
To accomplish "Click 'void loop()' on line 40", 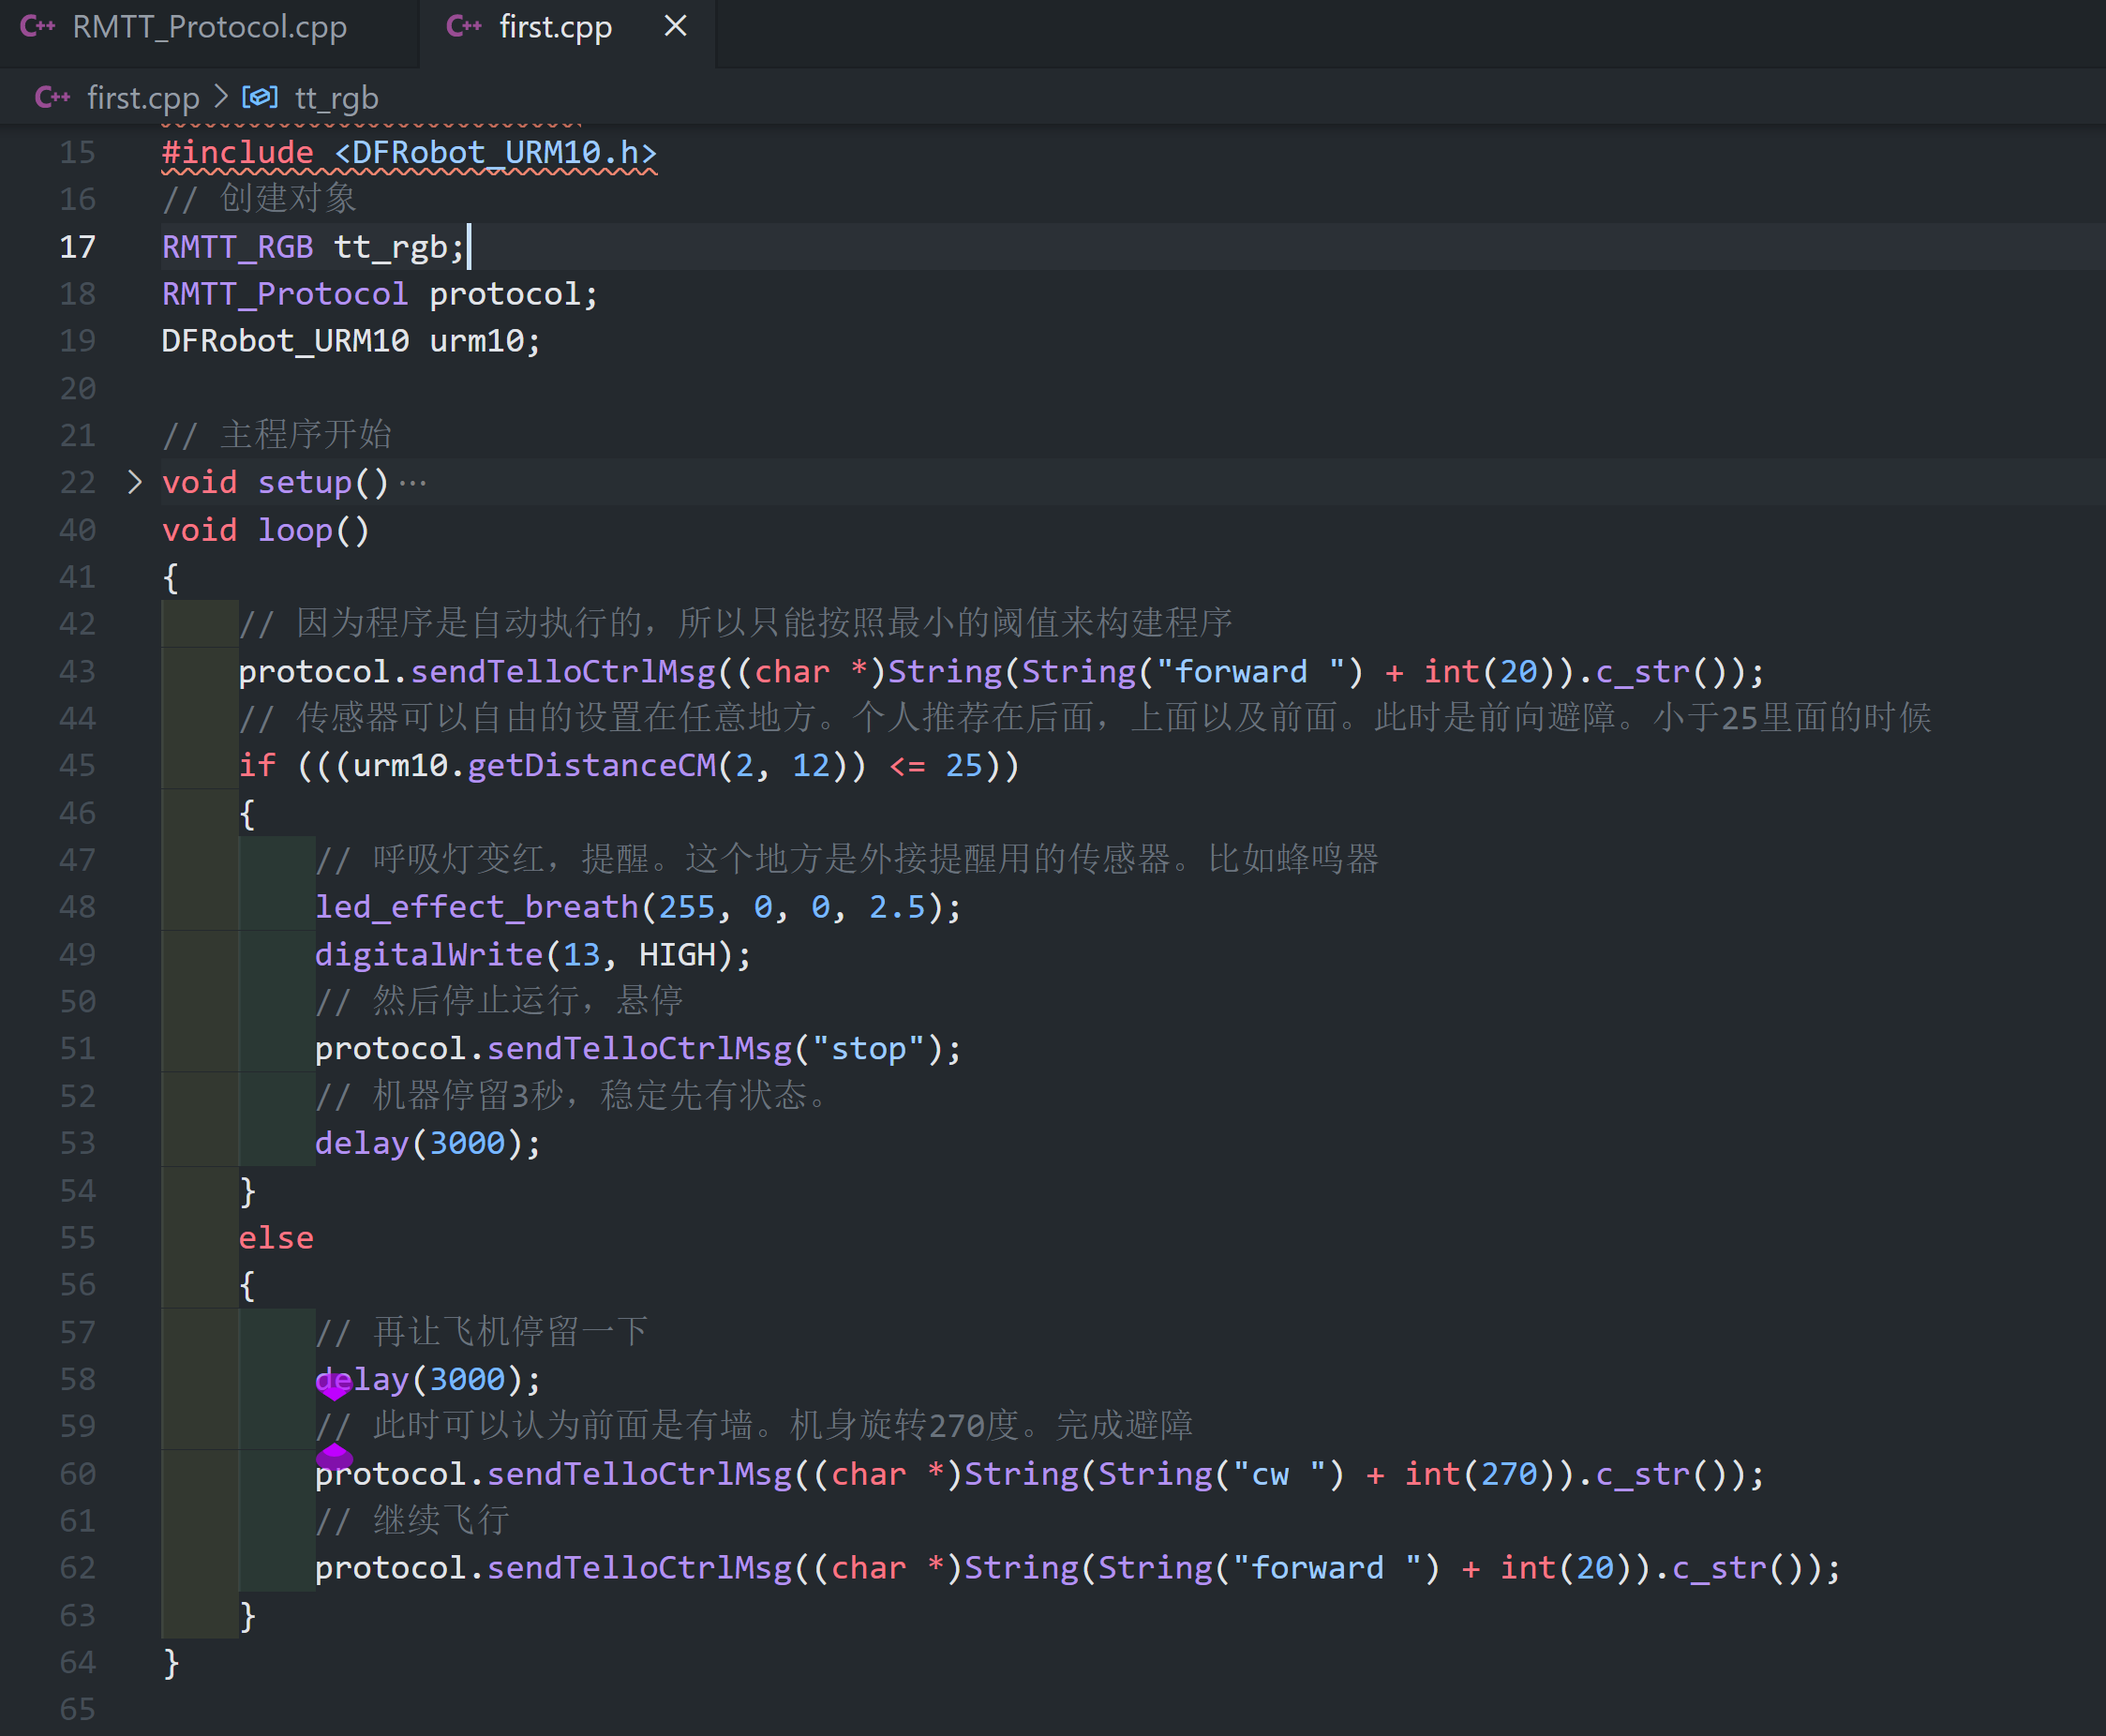I will tap(266, 530).
